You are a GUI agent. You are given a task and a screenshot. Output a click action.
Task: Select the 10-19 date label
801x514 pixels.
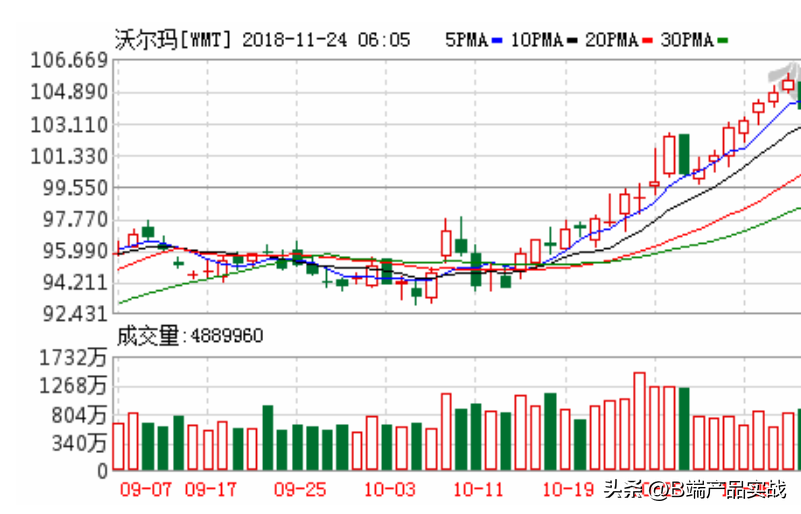tap(568, 489)
